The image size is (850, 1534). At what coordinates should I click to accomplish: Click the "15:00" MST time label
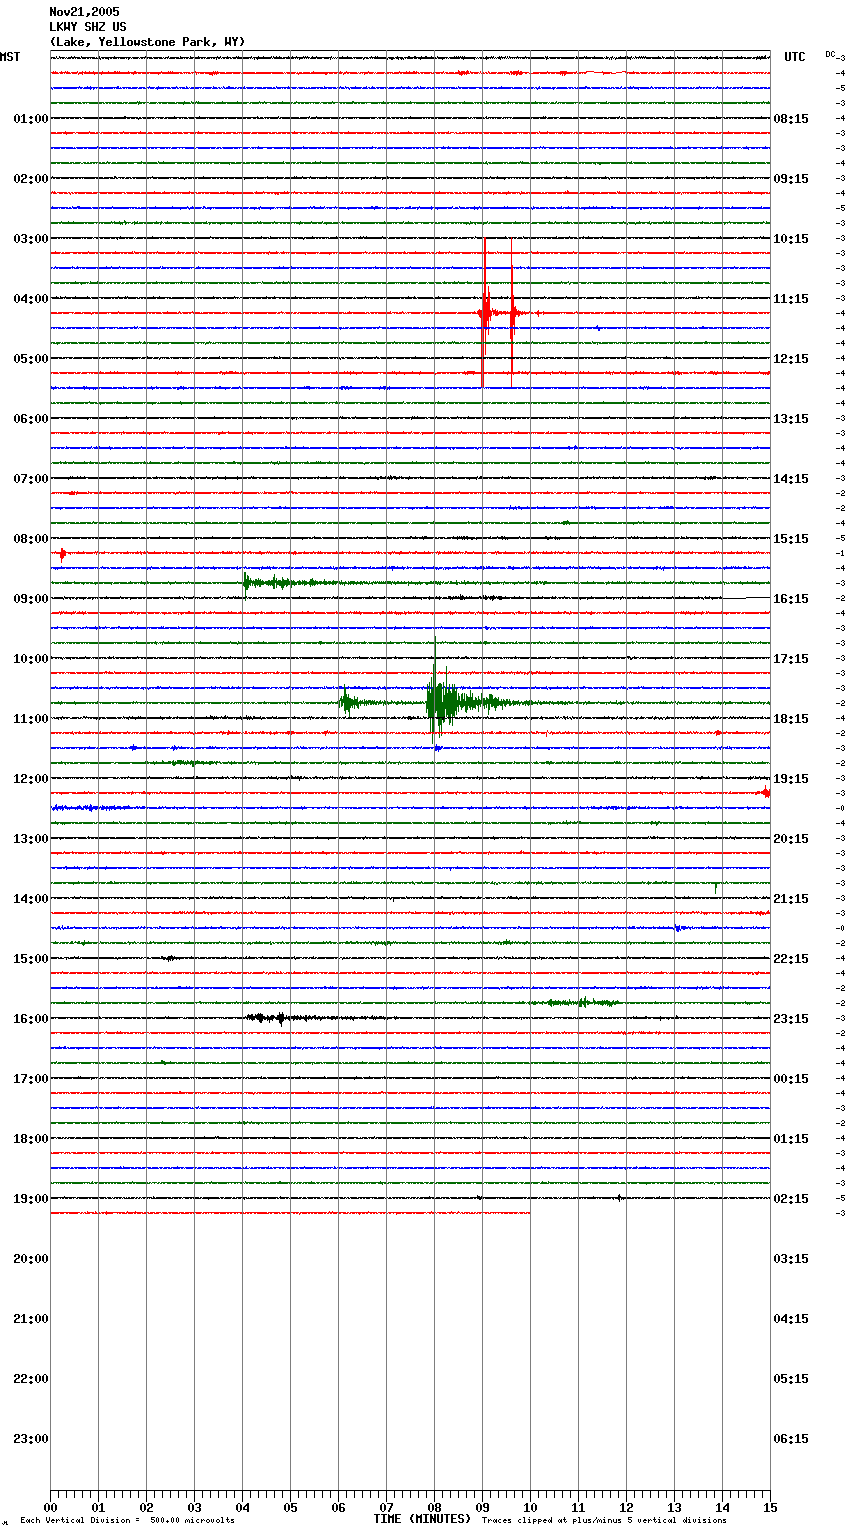click(31, 959)
